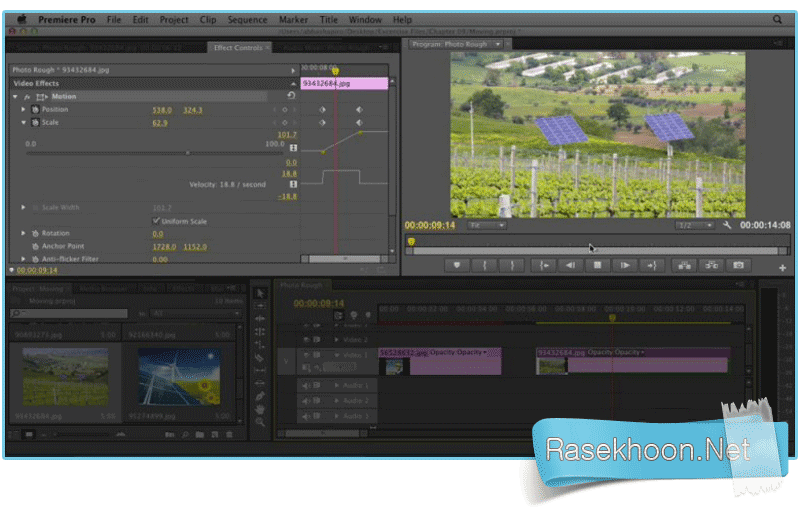Click the Scale slider handle
Screen dimensions: 800x509
point(188,153)
